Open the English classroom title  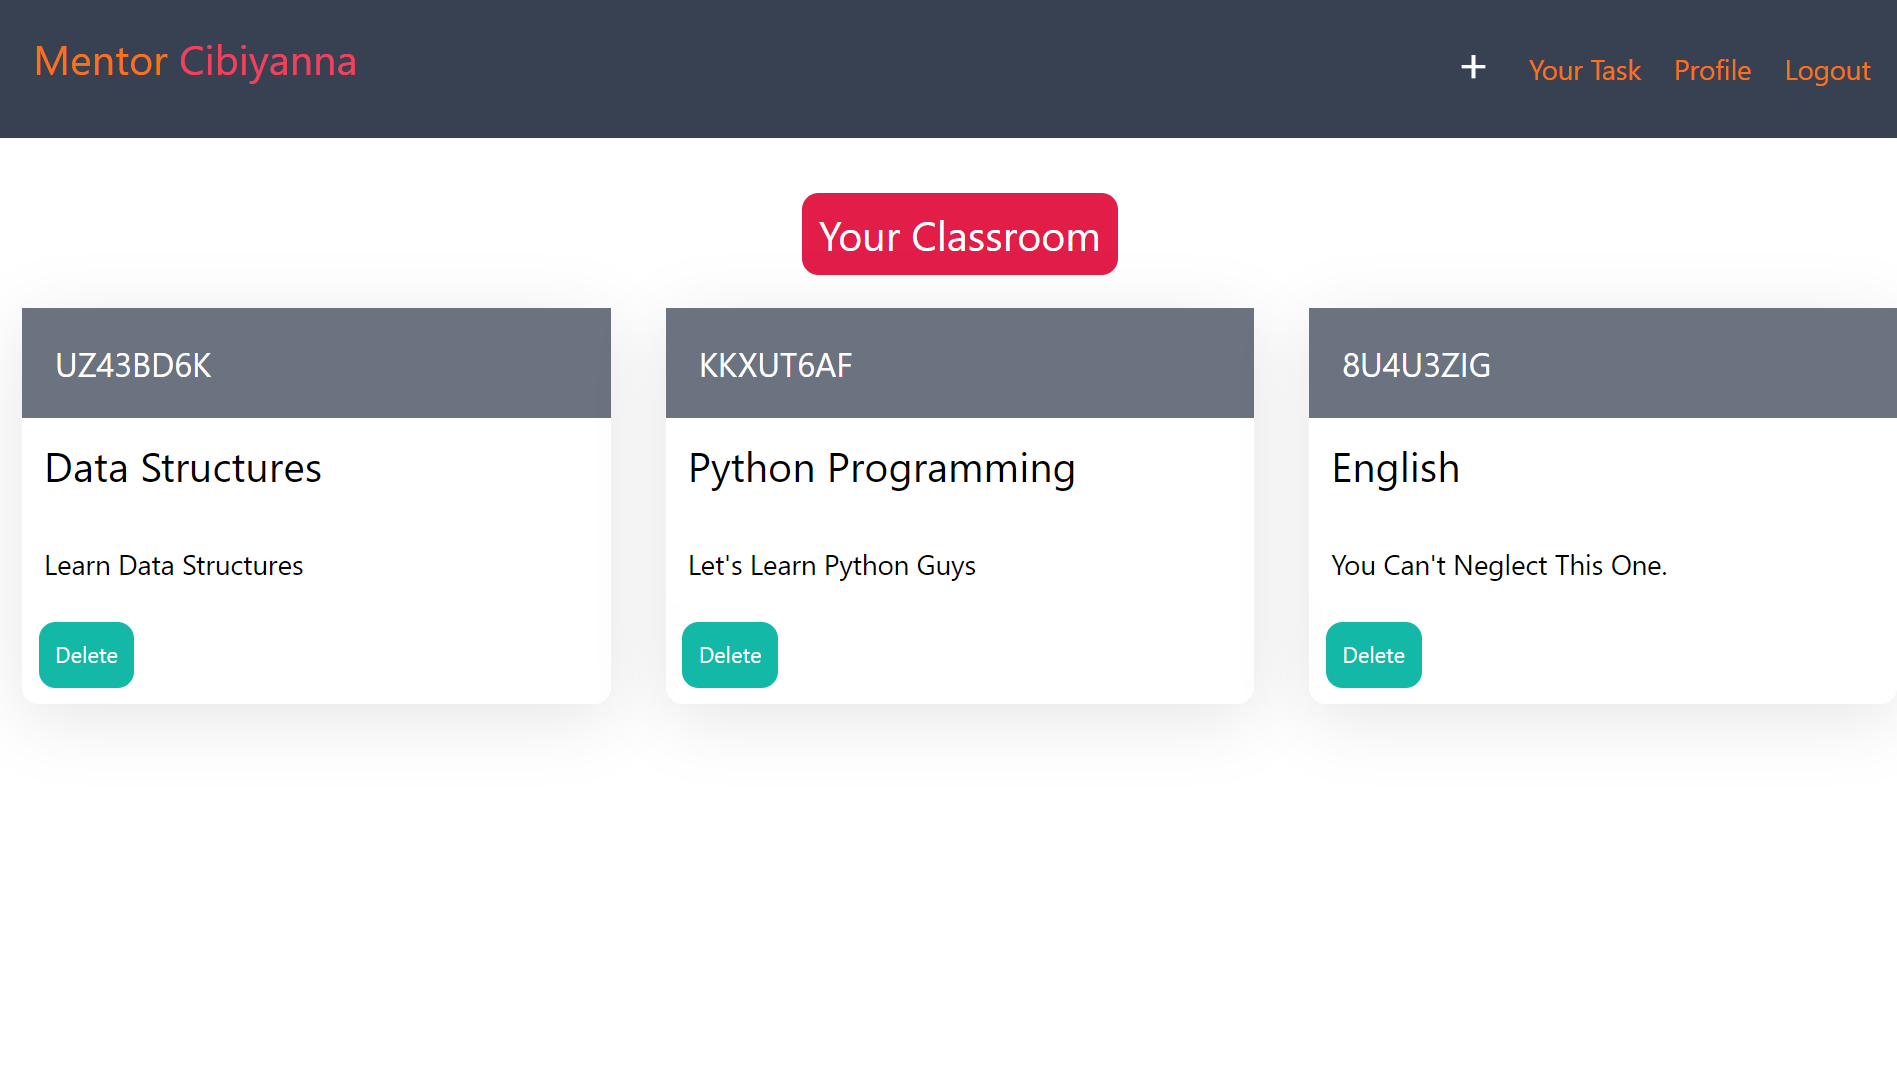tap(1396, 469)
